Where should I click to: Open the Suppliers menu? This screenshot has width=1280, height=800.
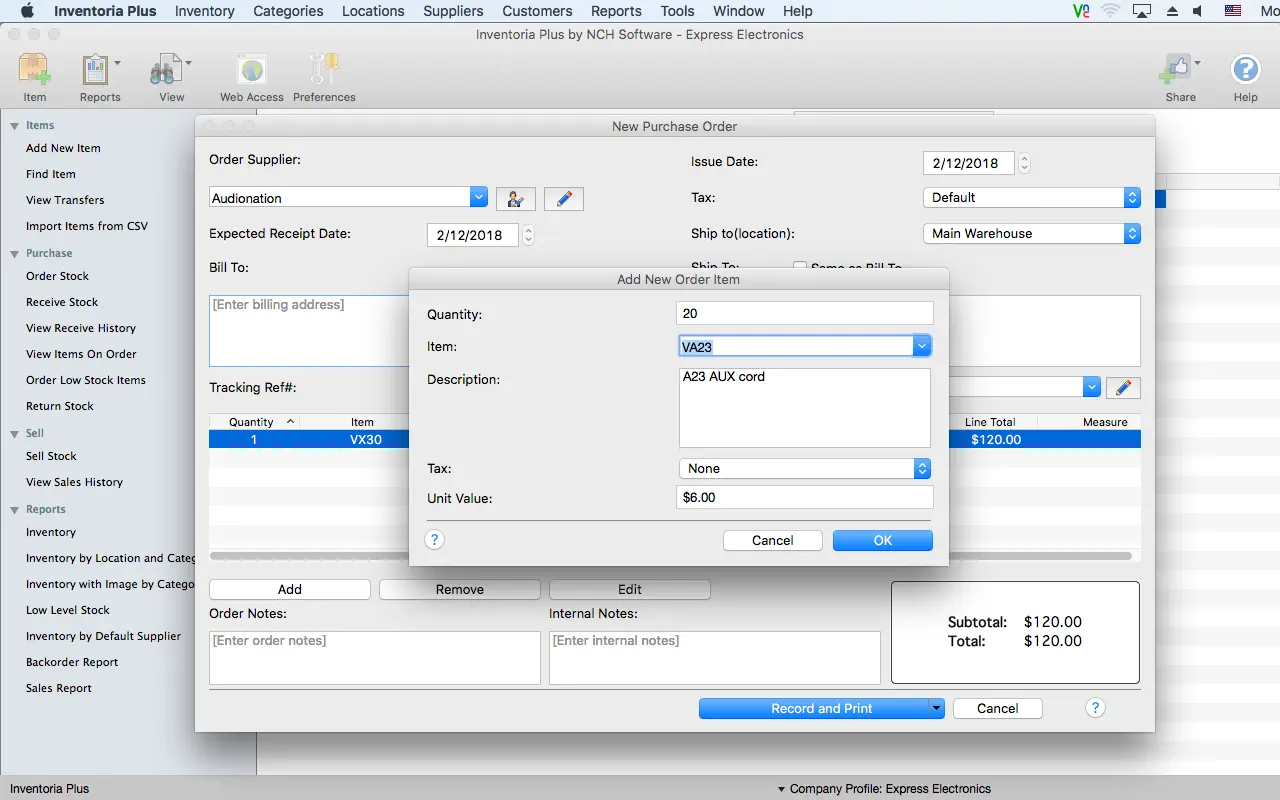click(453, 11)
